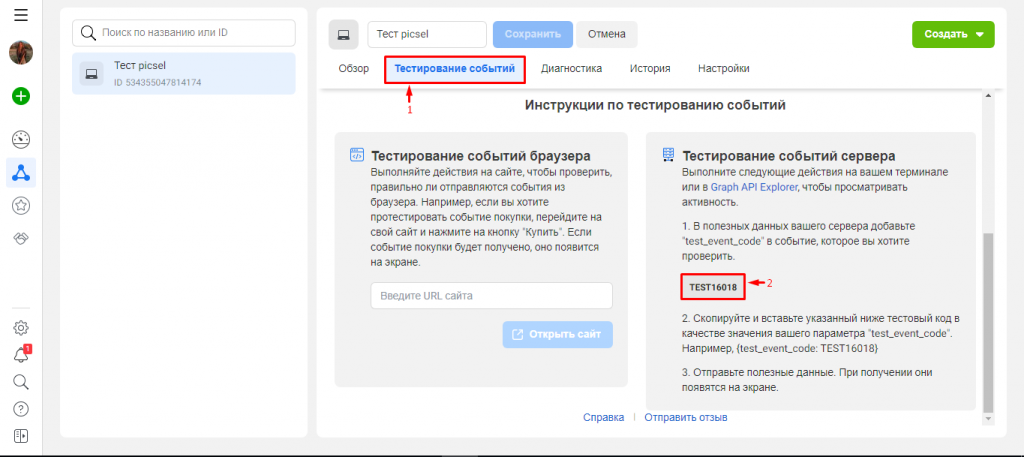The width and height of the screenshot is (1024, 457).
Task: Click the green plus create icon
Action: point(21,97)
